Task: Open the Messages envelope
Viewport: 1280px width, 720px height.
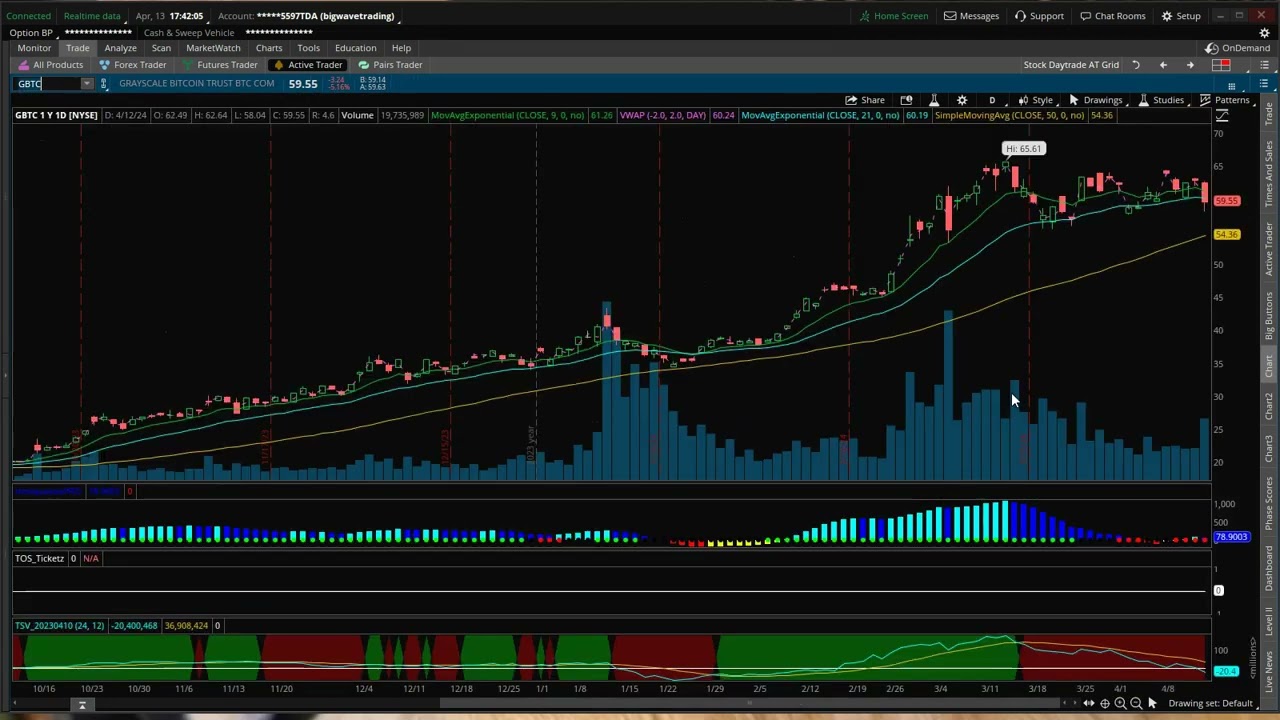Action: (971, 16)
